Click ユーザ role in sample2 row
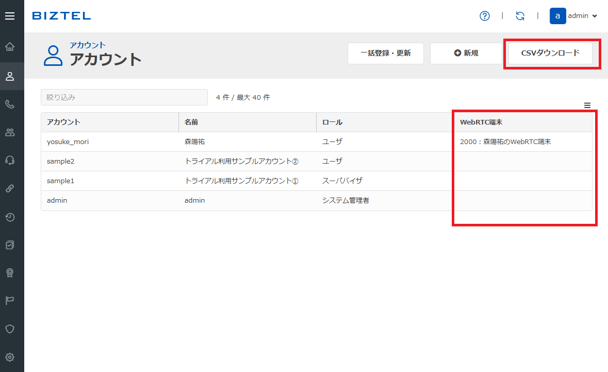This screenshot has width=608, height=372. pyautogui.click(x=385, y=161)
